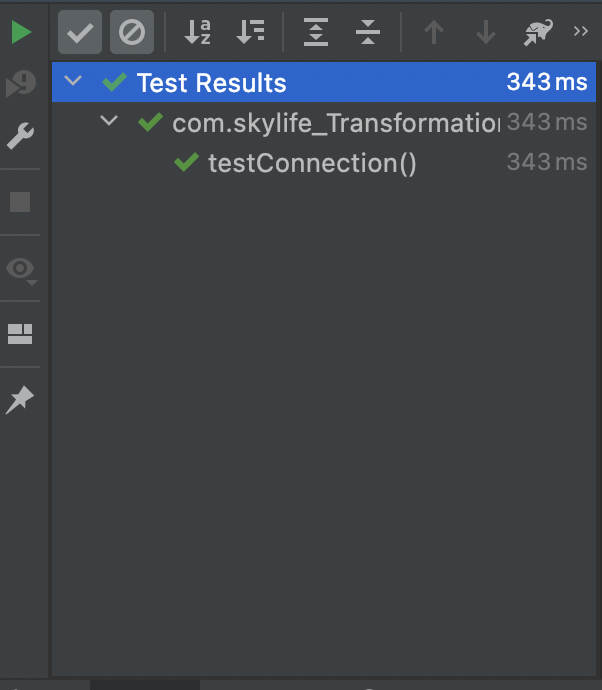This screenshot has height=690, width=602.
Task: Go to next failed test arrow
Action: [486, 32]
